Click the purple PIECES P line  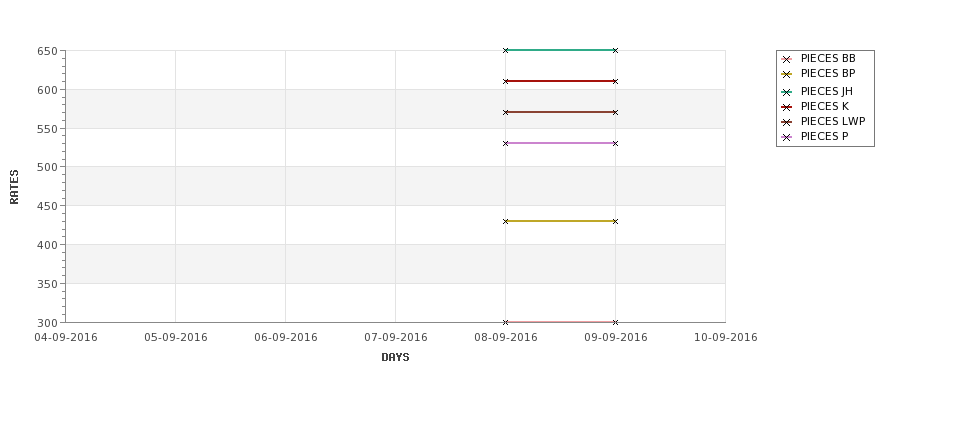(560, 143)
